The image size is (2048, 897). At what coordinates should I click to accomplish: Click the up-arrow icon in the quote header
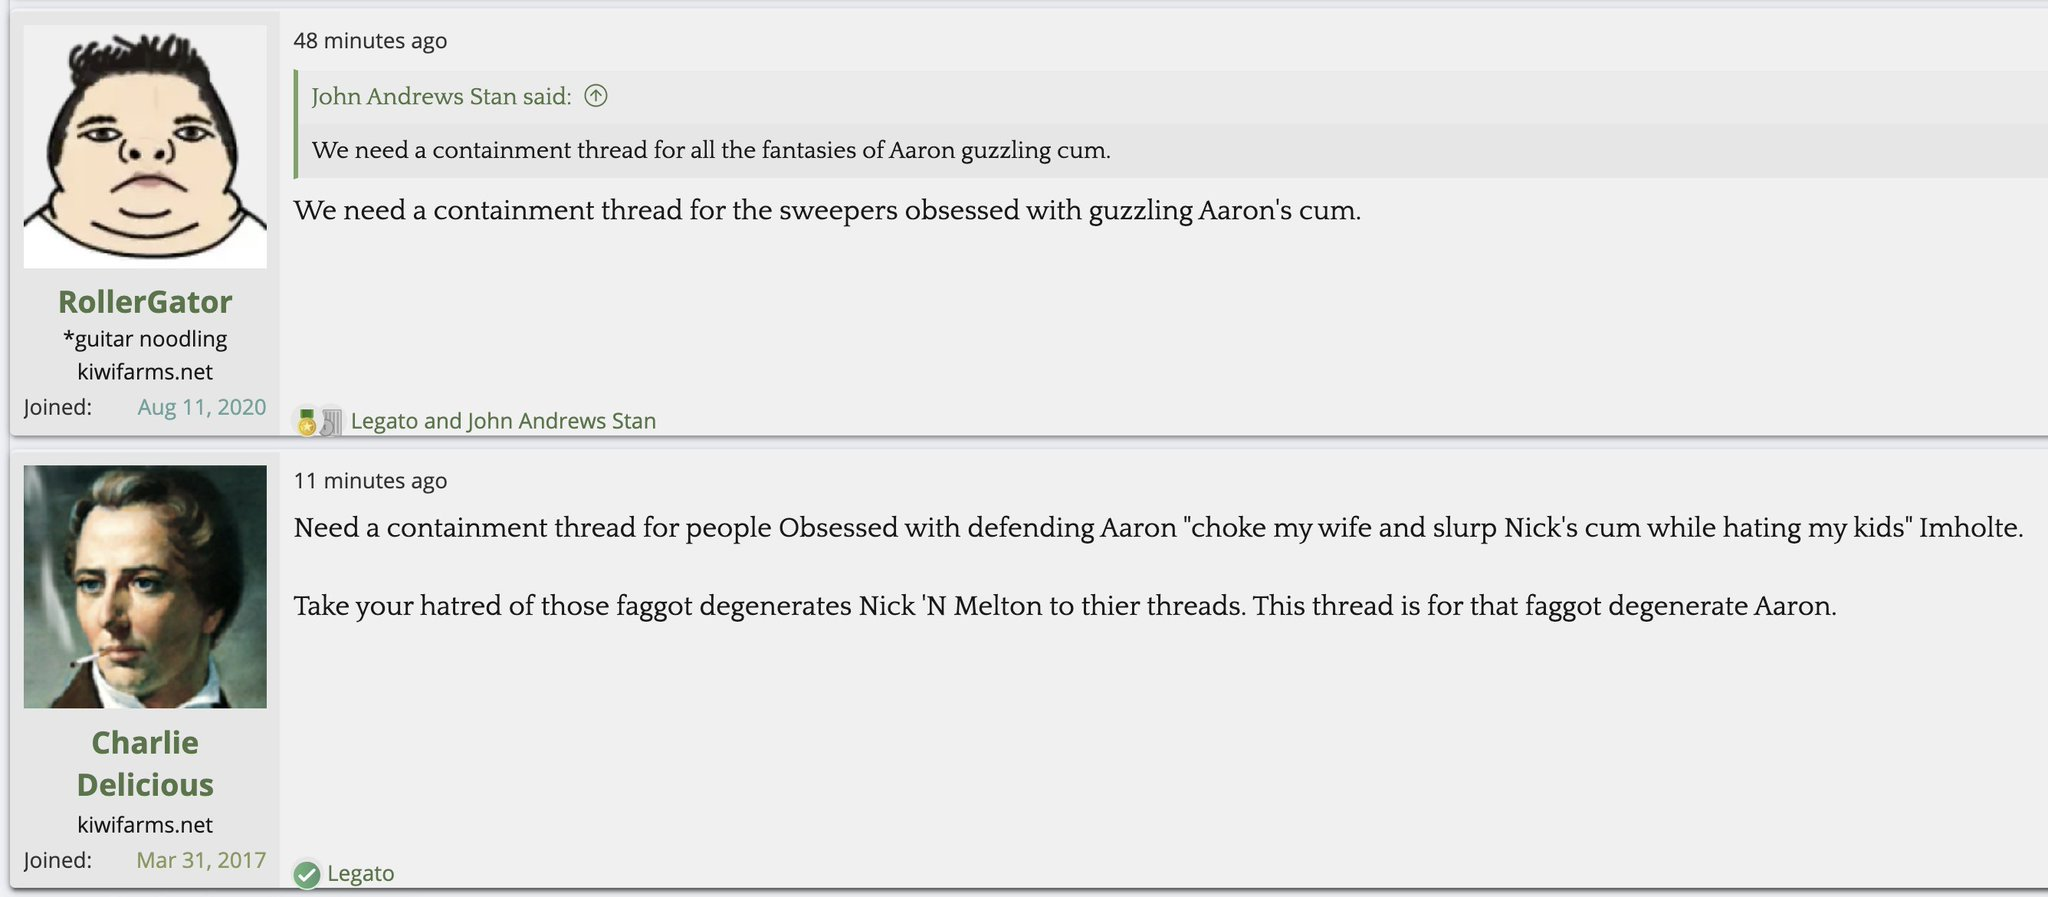[x=596, y=96]
